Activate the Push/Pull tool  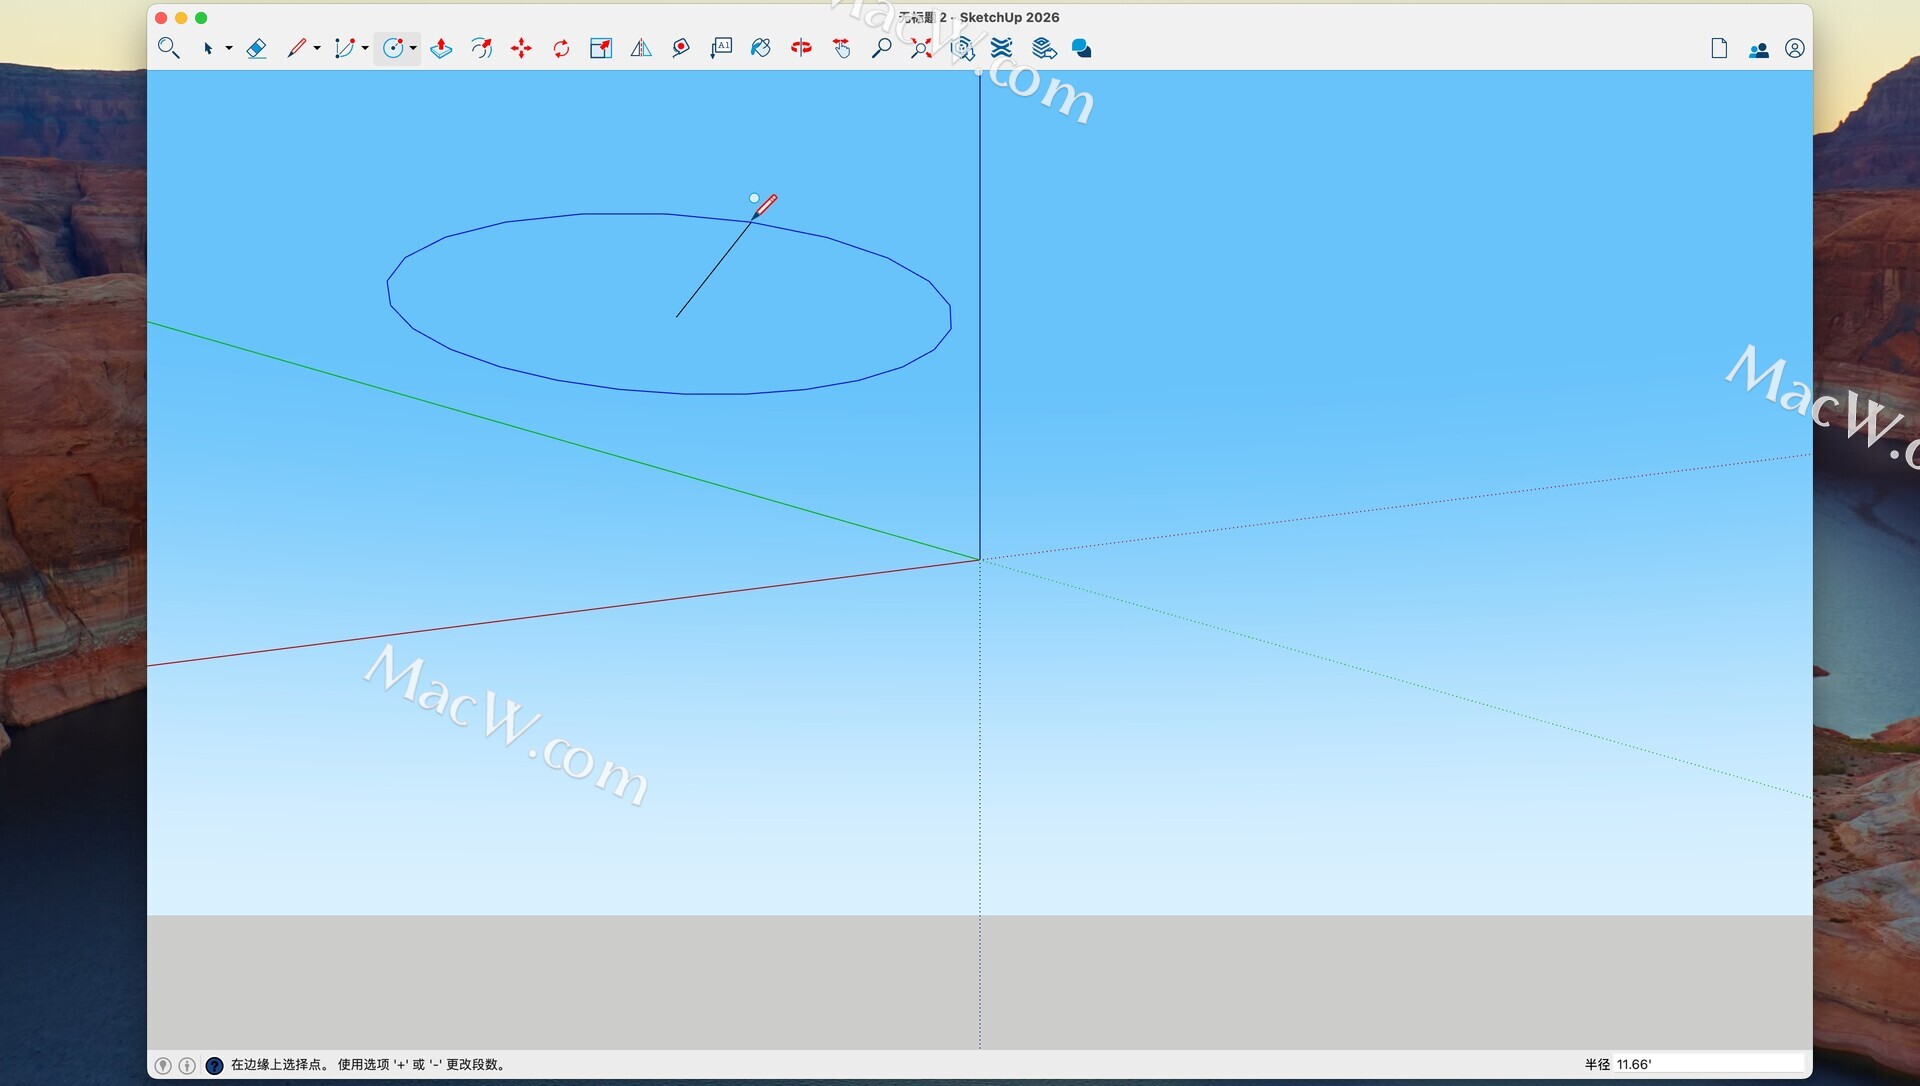tap(441, 48)
